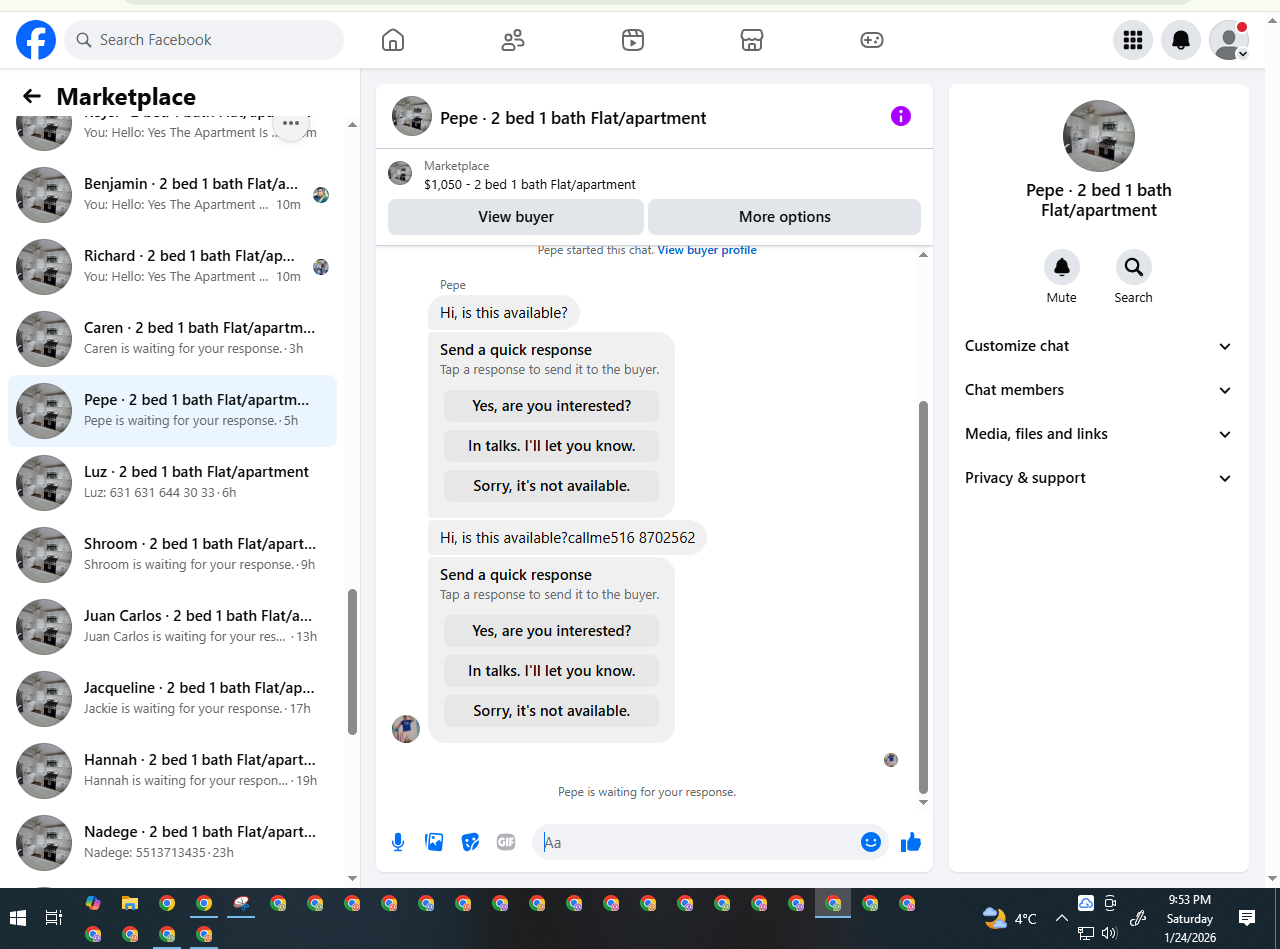Select Pepe's conversation in the list
Viewport: 1280px width, 949px height.
coord(172,411)
